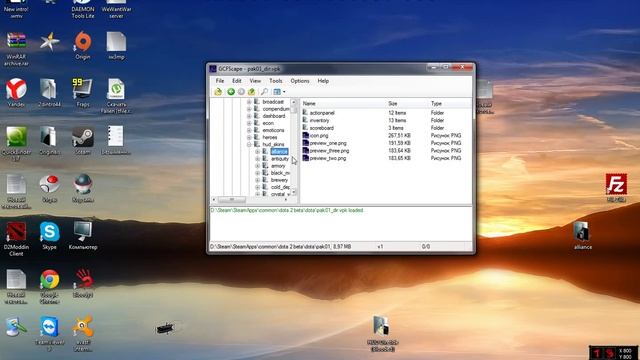Open the Edit menu
Viewport: 640px width, 360px height.
[x=237, y=81]
